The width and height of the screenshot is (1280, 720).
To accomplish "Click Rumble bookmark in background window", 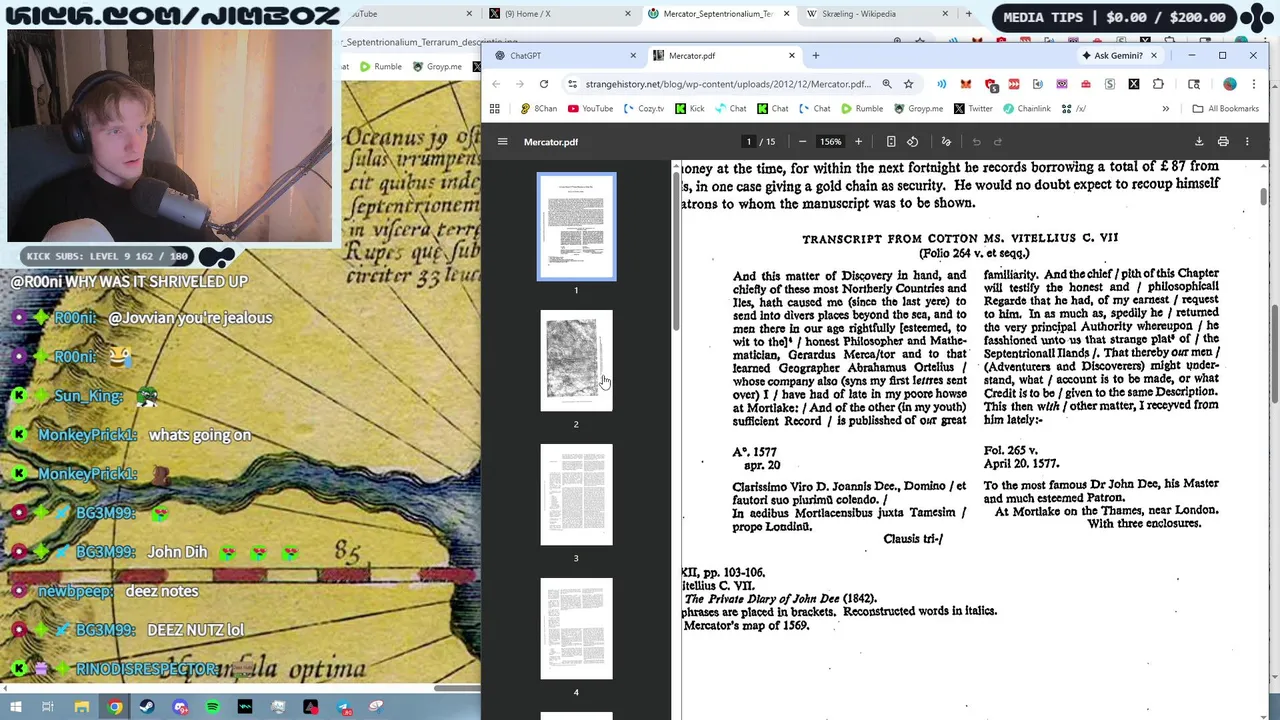I will [381, 67].
